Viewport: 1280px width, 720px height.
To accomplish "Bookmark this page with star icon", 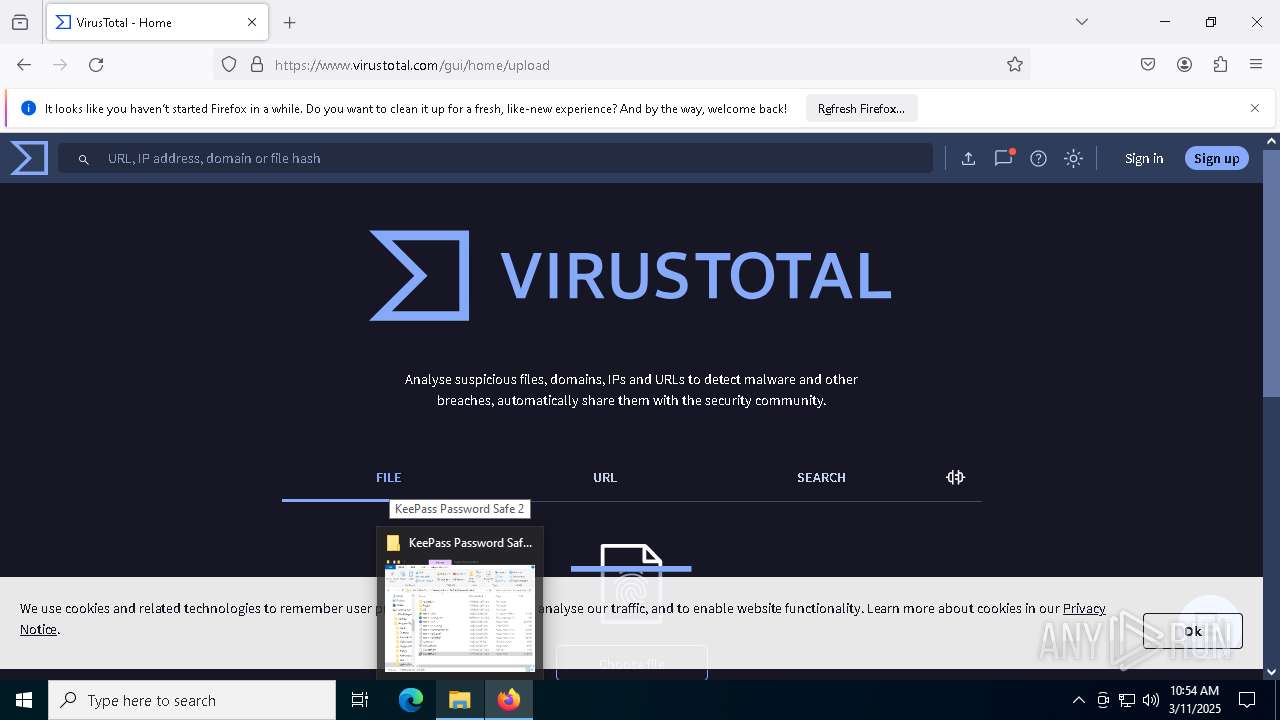I will tap(1015, 64).
